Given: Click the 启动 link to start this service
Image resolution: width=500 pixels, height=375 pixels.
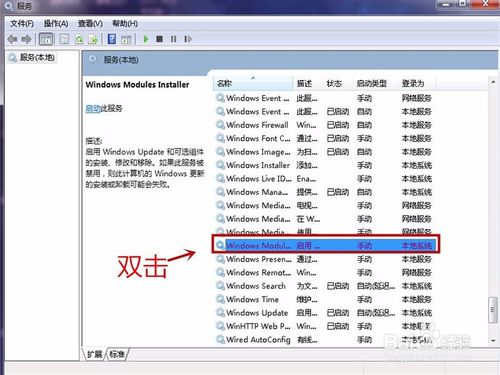Looking at the screenshot, I should point(93,108).
